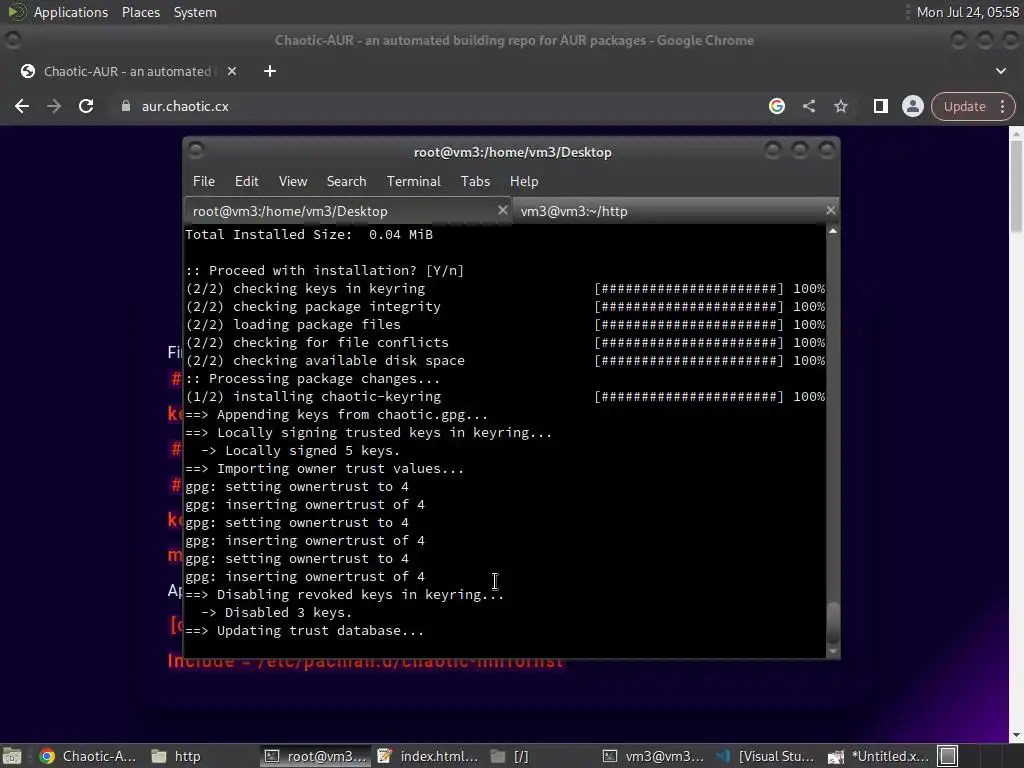Click workspace switcher icon in taskbar

(x=948, y=756)
